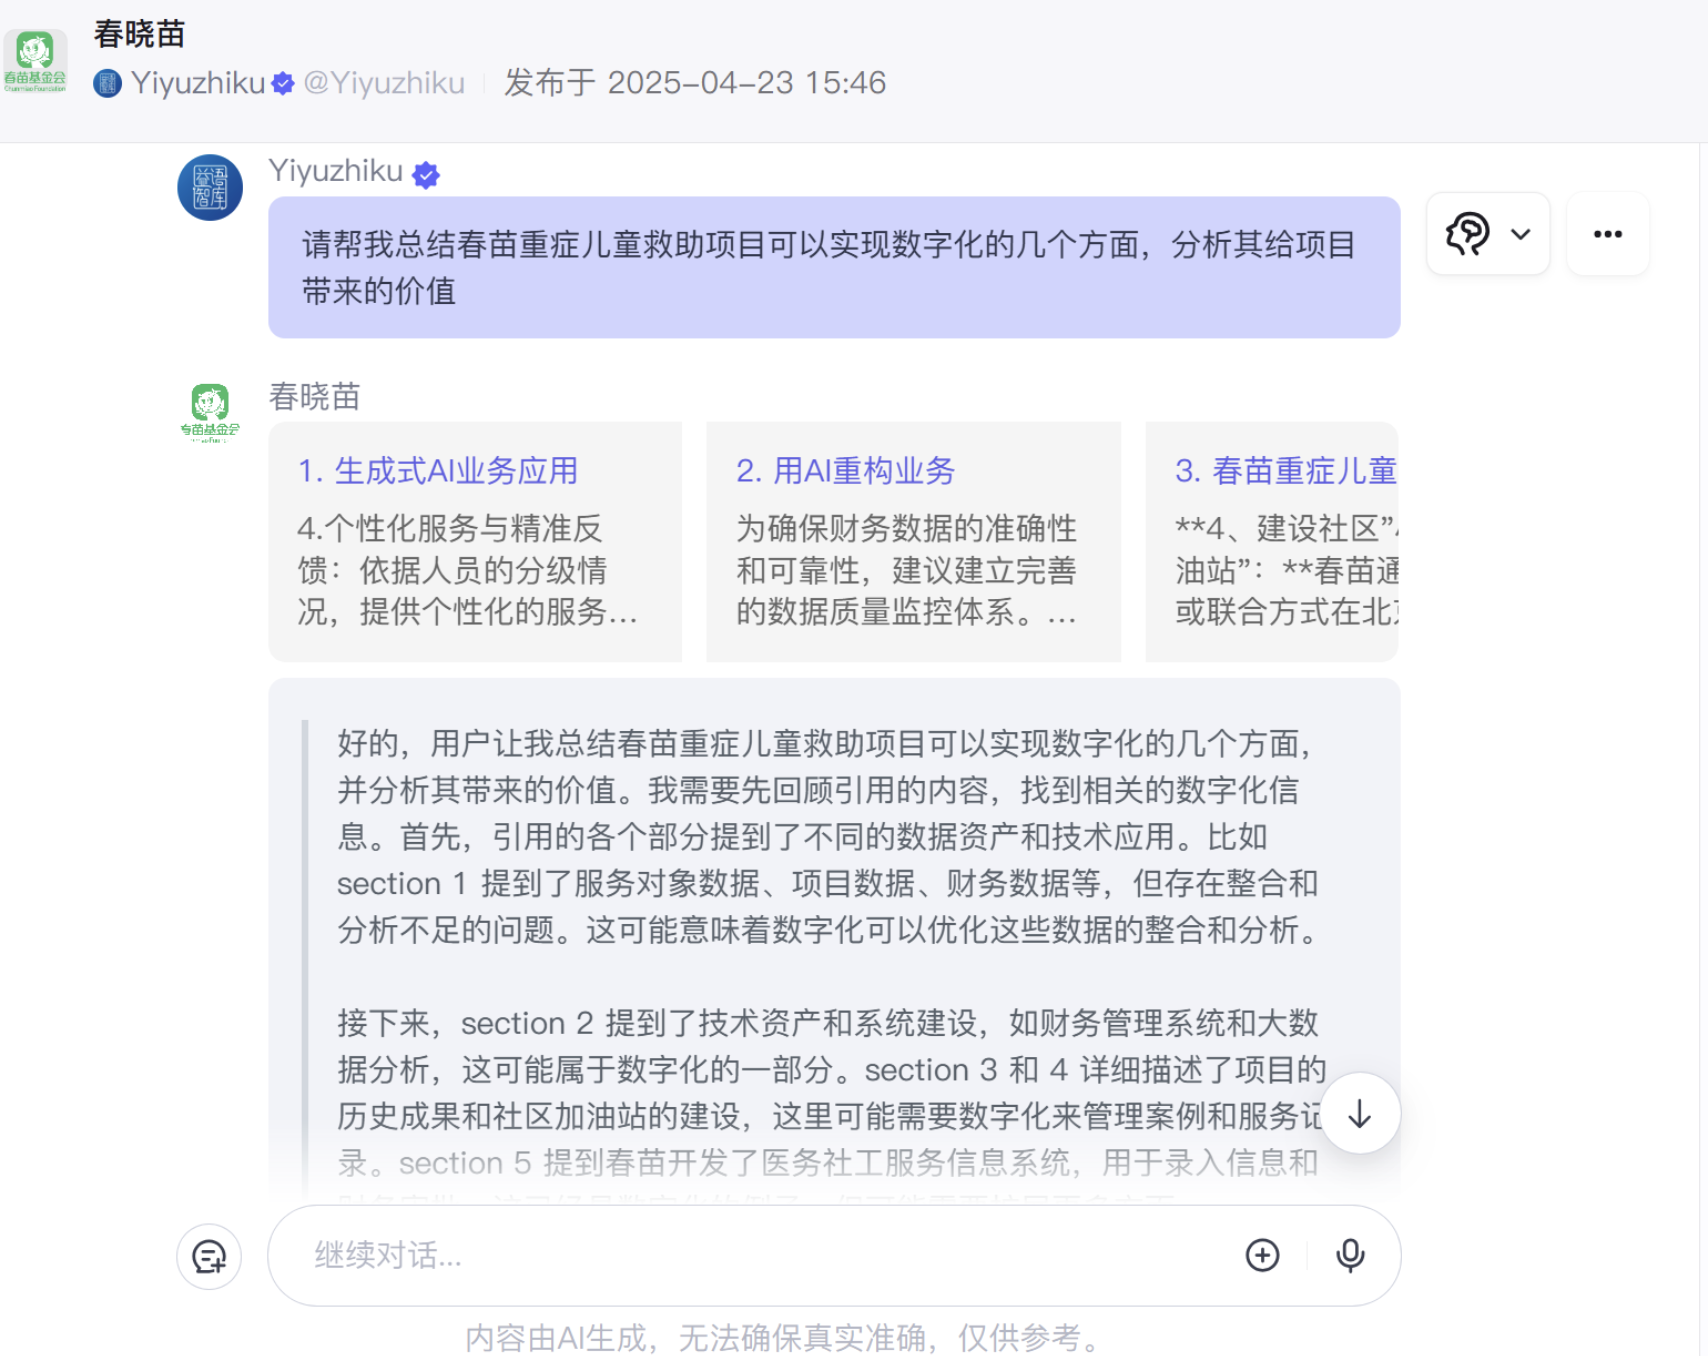Open the 春晓苗 bot avatar in chat reply
Image resolution: width=1708 pixels, height=1356 pixels.
point(210,411)
